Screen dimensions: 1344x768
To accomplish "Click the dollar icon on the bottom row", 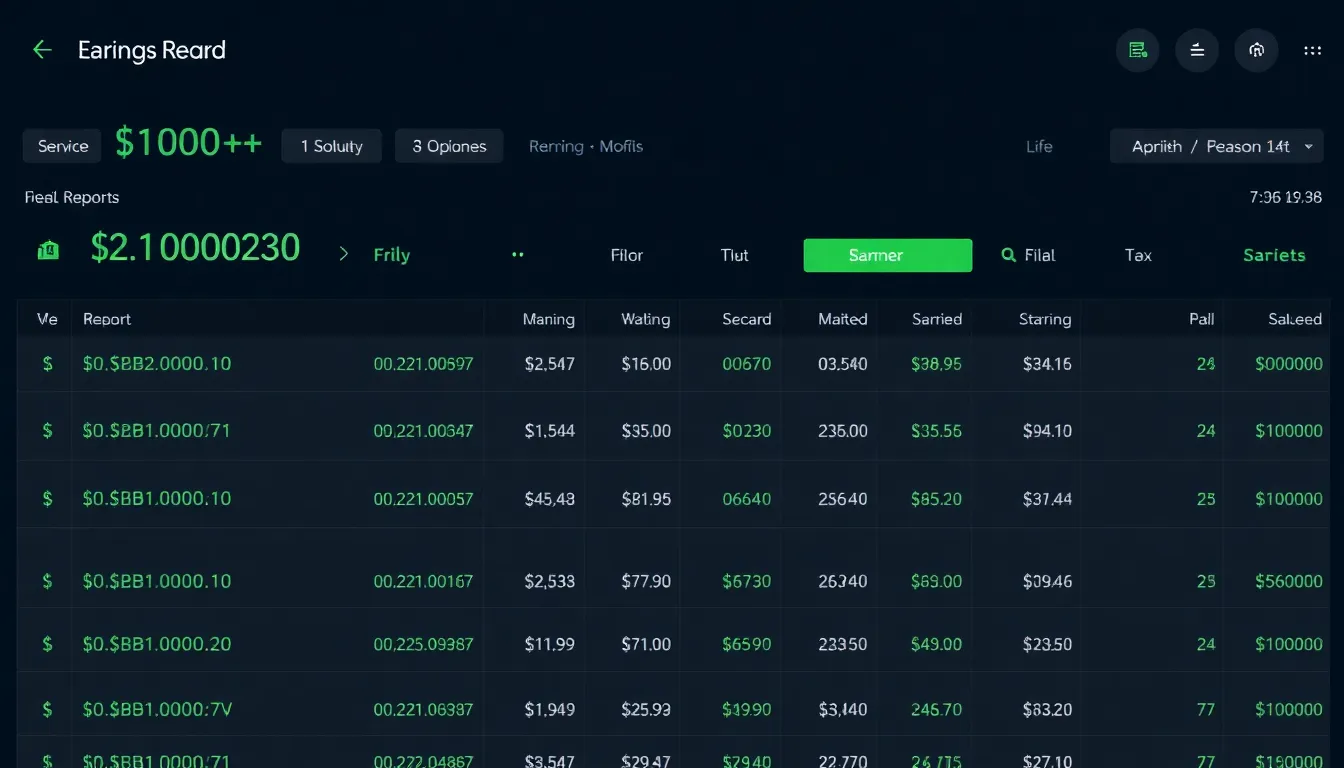I will click(46, 760).
